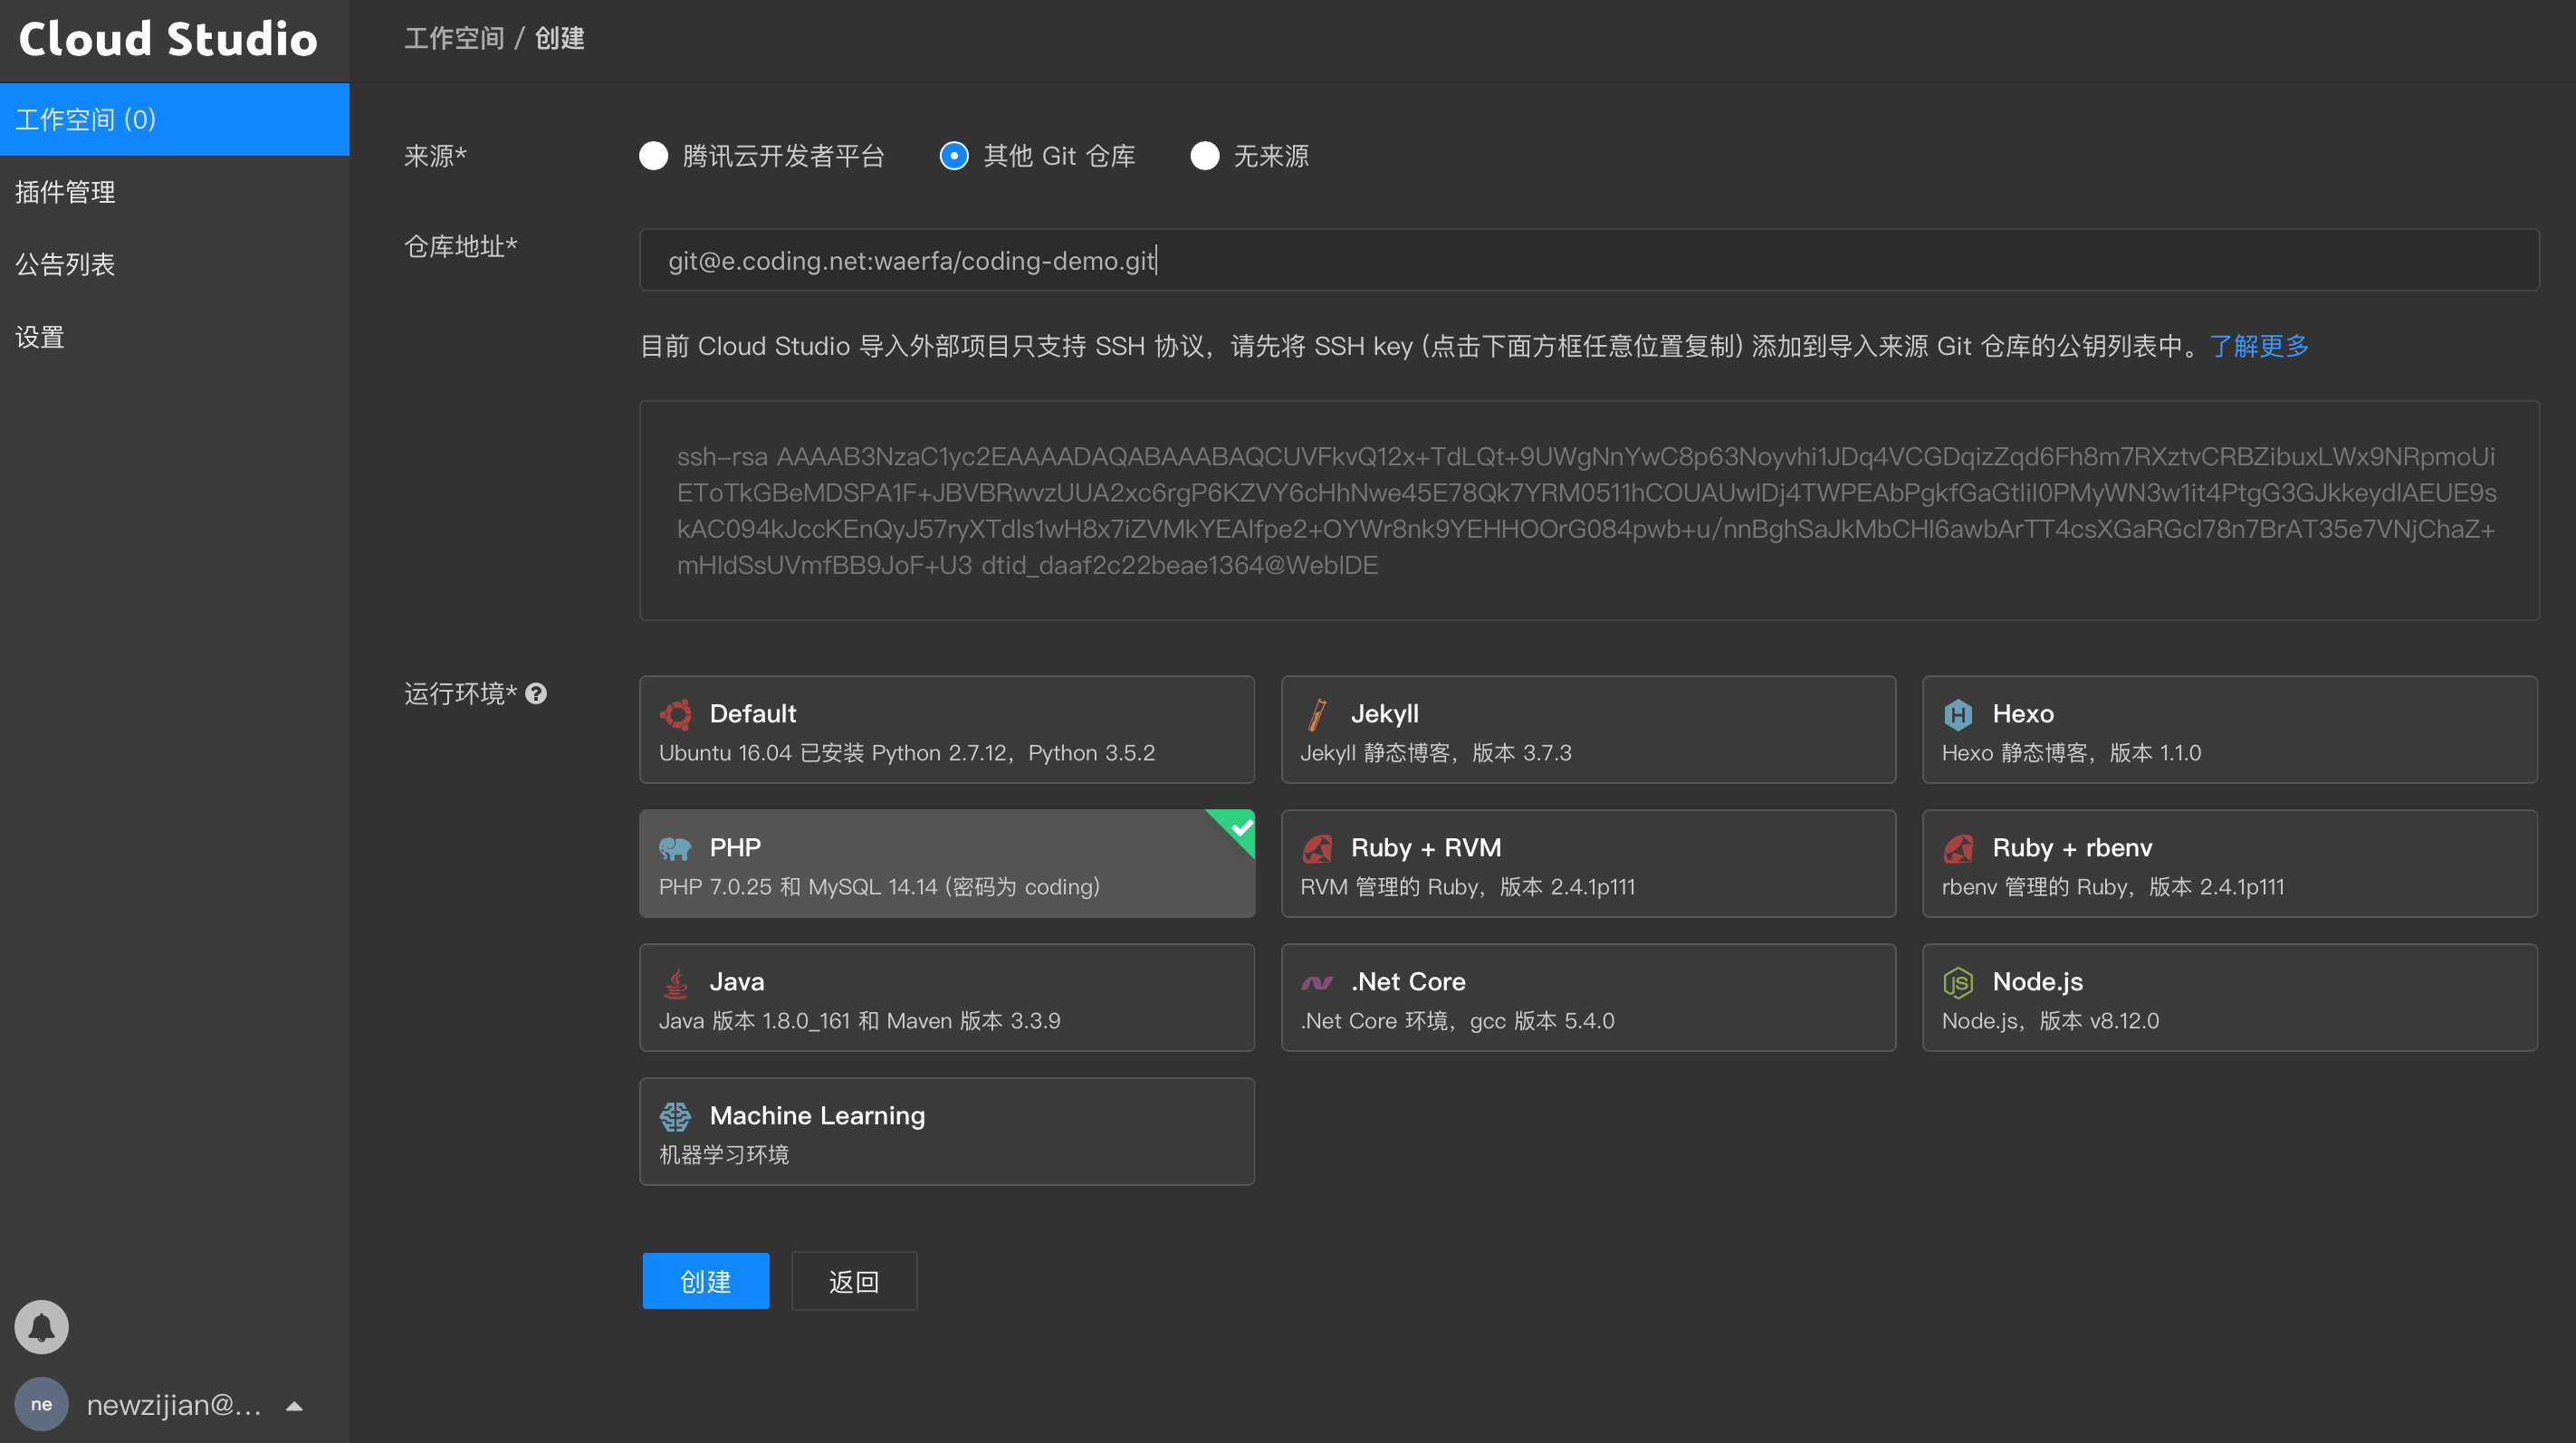Image resolution: width=2576 pixels, height=1443 pixels.
Task: Select 无来源 radio option
Action: 1204,156
